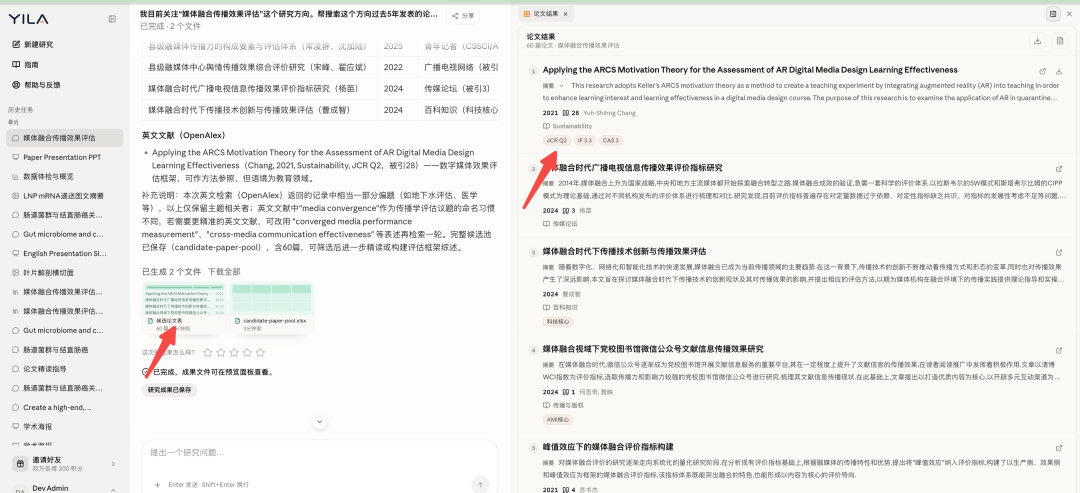Click the Sustainability journal label
Screen dimensions: 1080x493
(x=568, y=127)
